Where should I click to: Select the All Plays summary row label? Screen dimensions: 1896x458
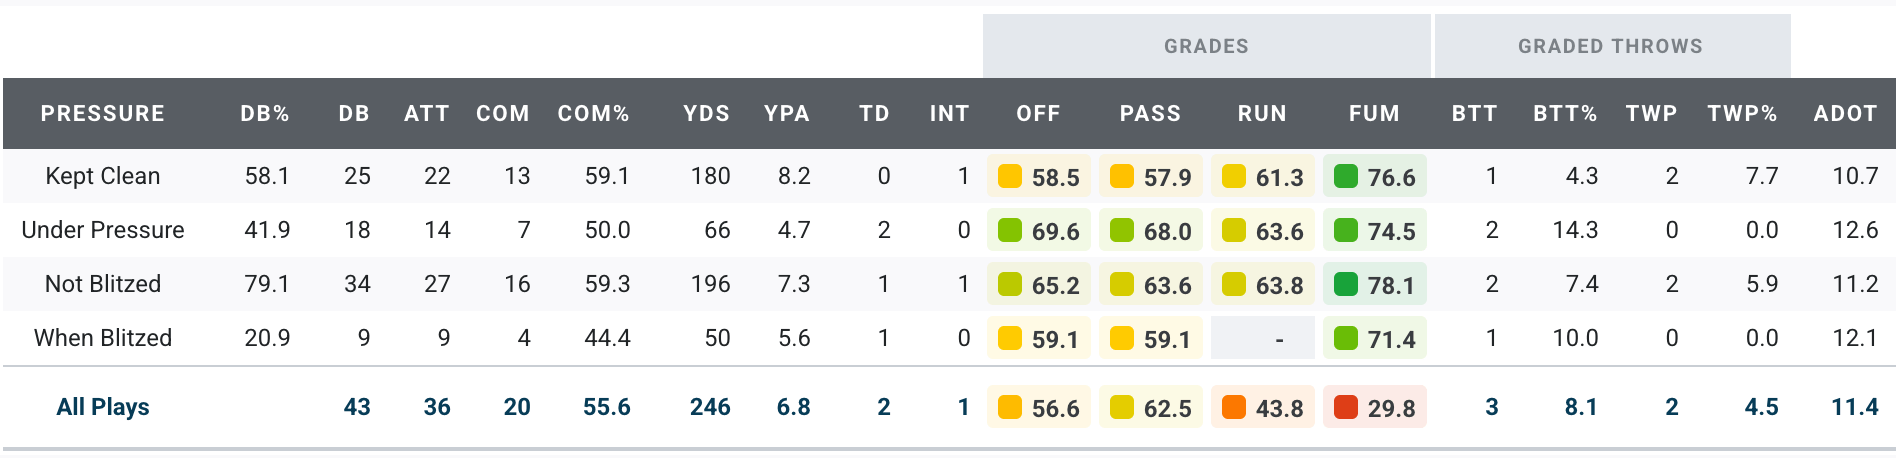pos(102,407)
